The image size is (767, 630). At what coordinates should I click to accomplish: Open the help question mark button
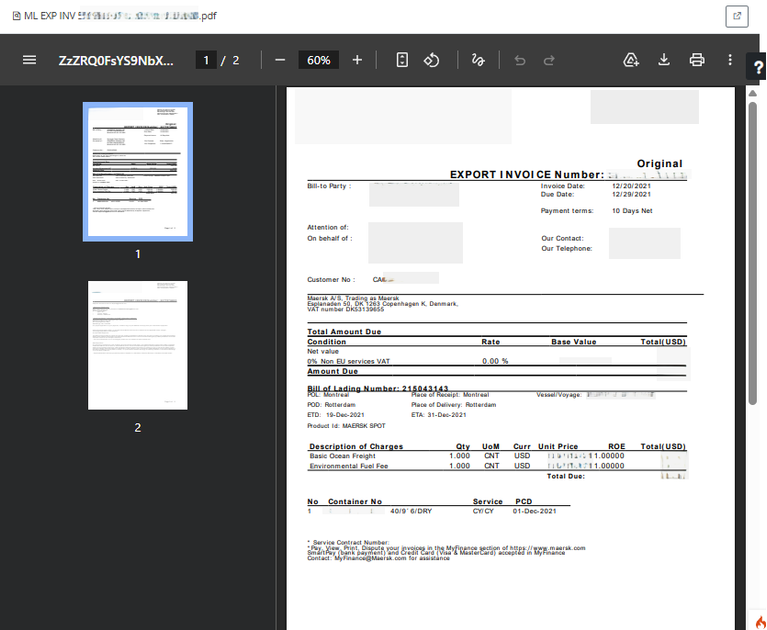[758, 67]
